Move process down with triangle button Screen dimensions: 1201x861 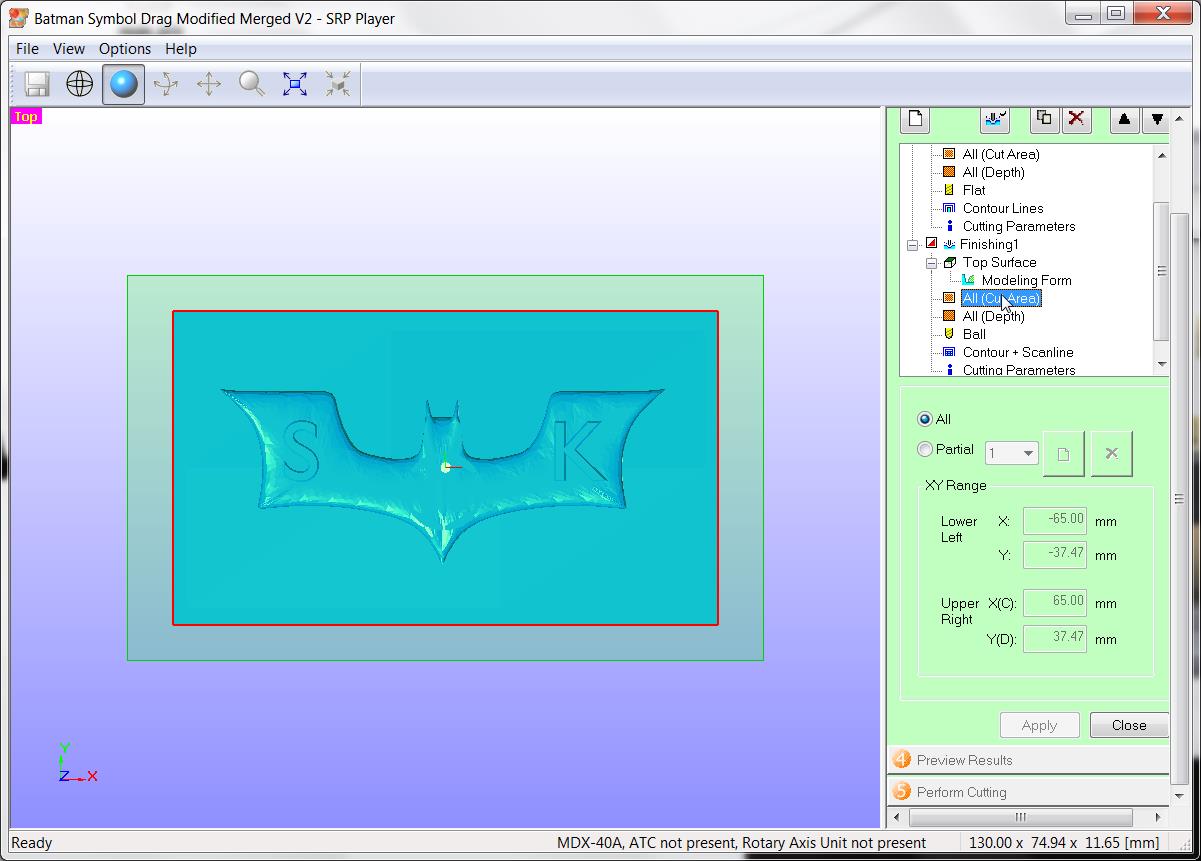(x=1156, y=119)
